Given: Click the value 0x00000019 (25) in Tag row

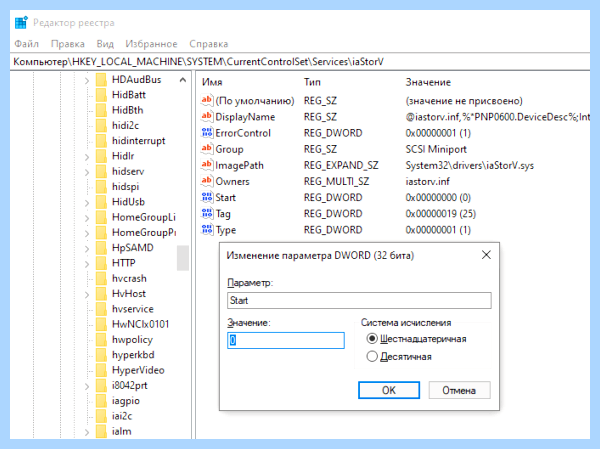Looking at the screenshot, I should 440,214.
